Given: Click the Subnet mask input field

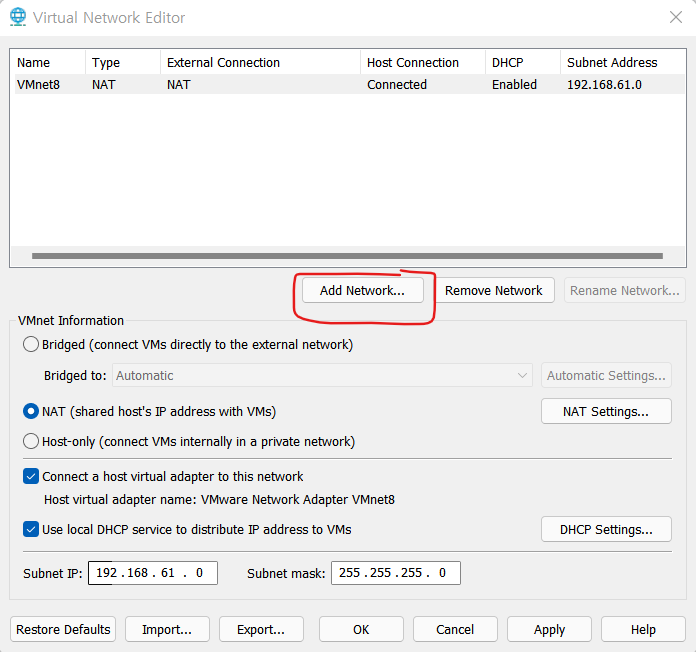Looking at the screenshot, I should (396, 573).
